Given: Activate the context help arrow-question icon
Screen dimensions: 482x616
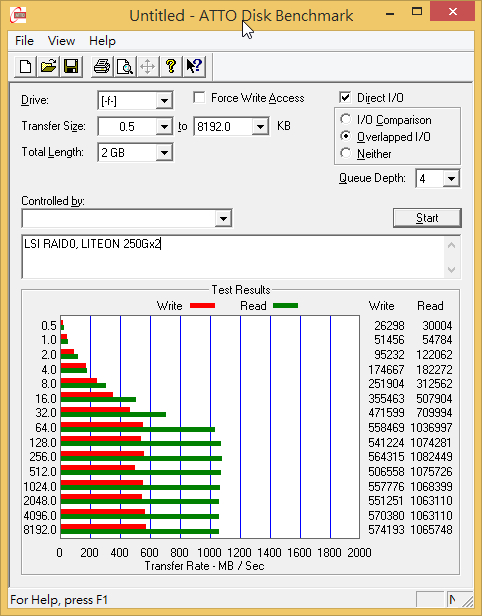Looking at the screenshot, I should pyautogui.click(x=194, y=66).
